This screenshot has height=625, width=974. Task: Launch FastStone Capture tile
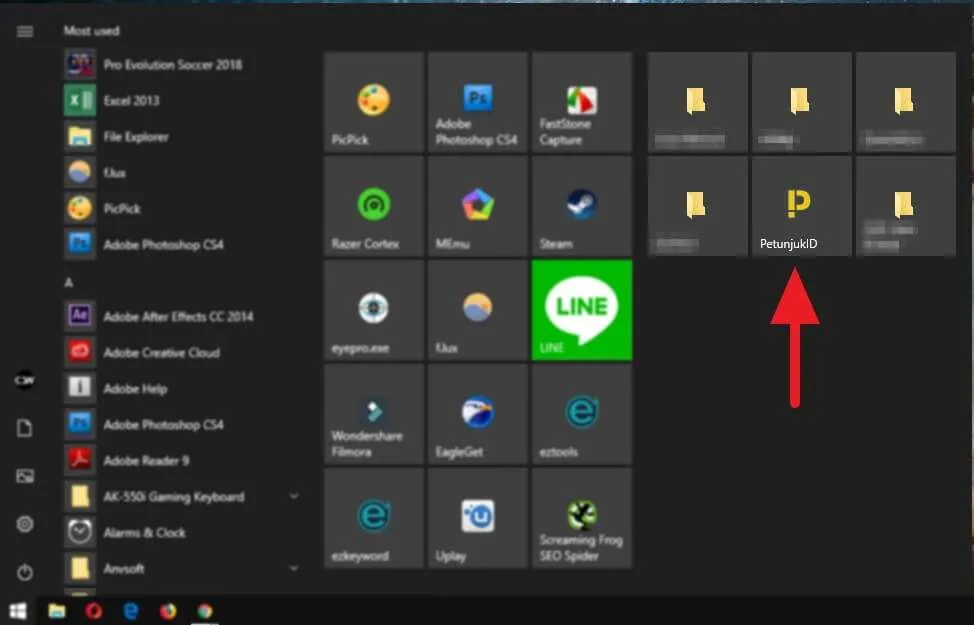coord(582,103)
